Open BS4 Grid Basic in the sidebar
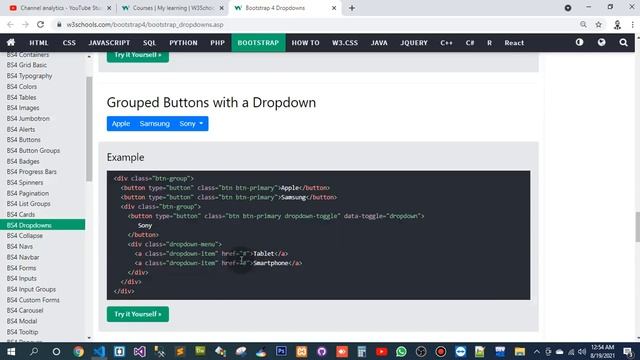640x360 pixels. click(x=27, y=65)
